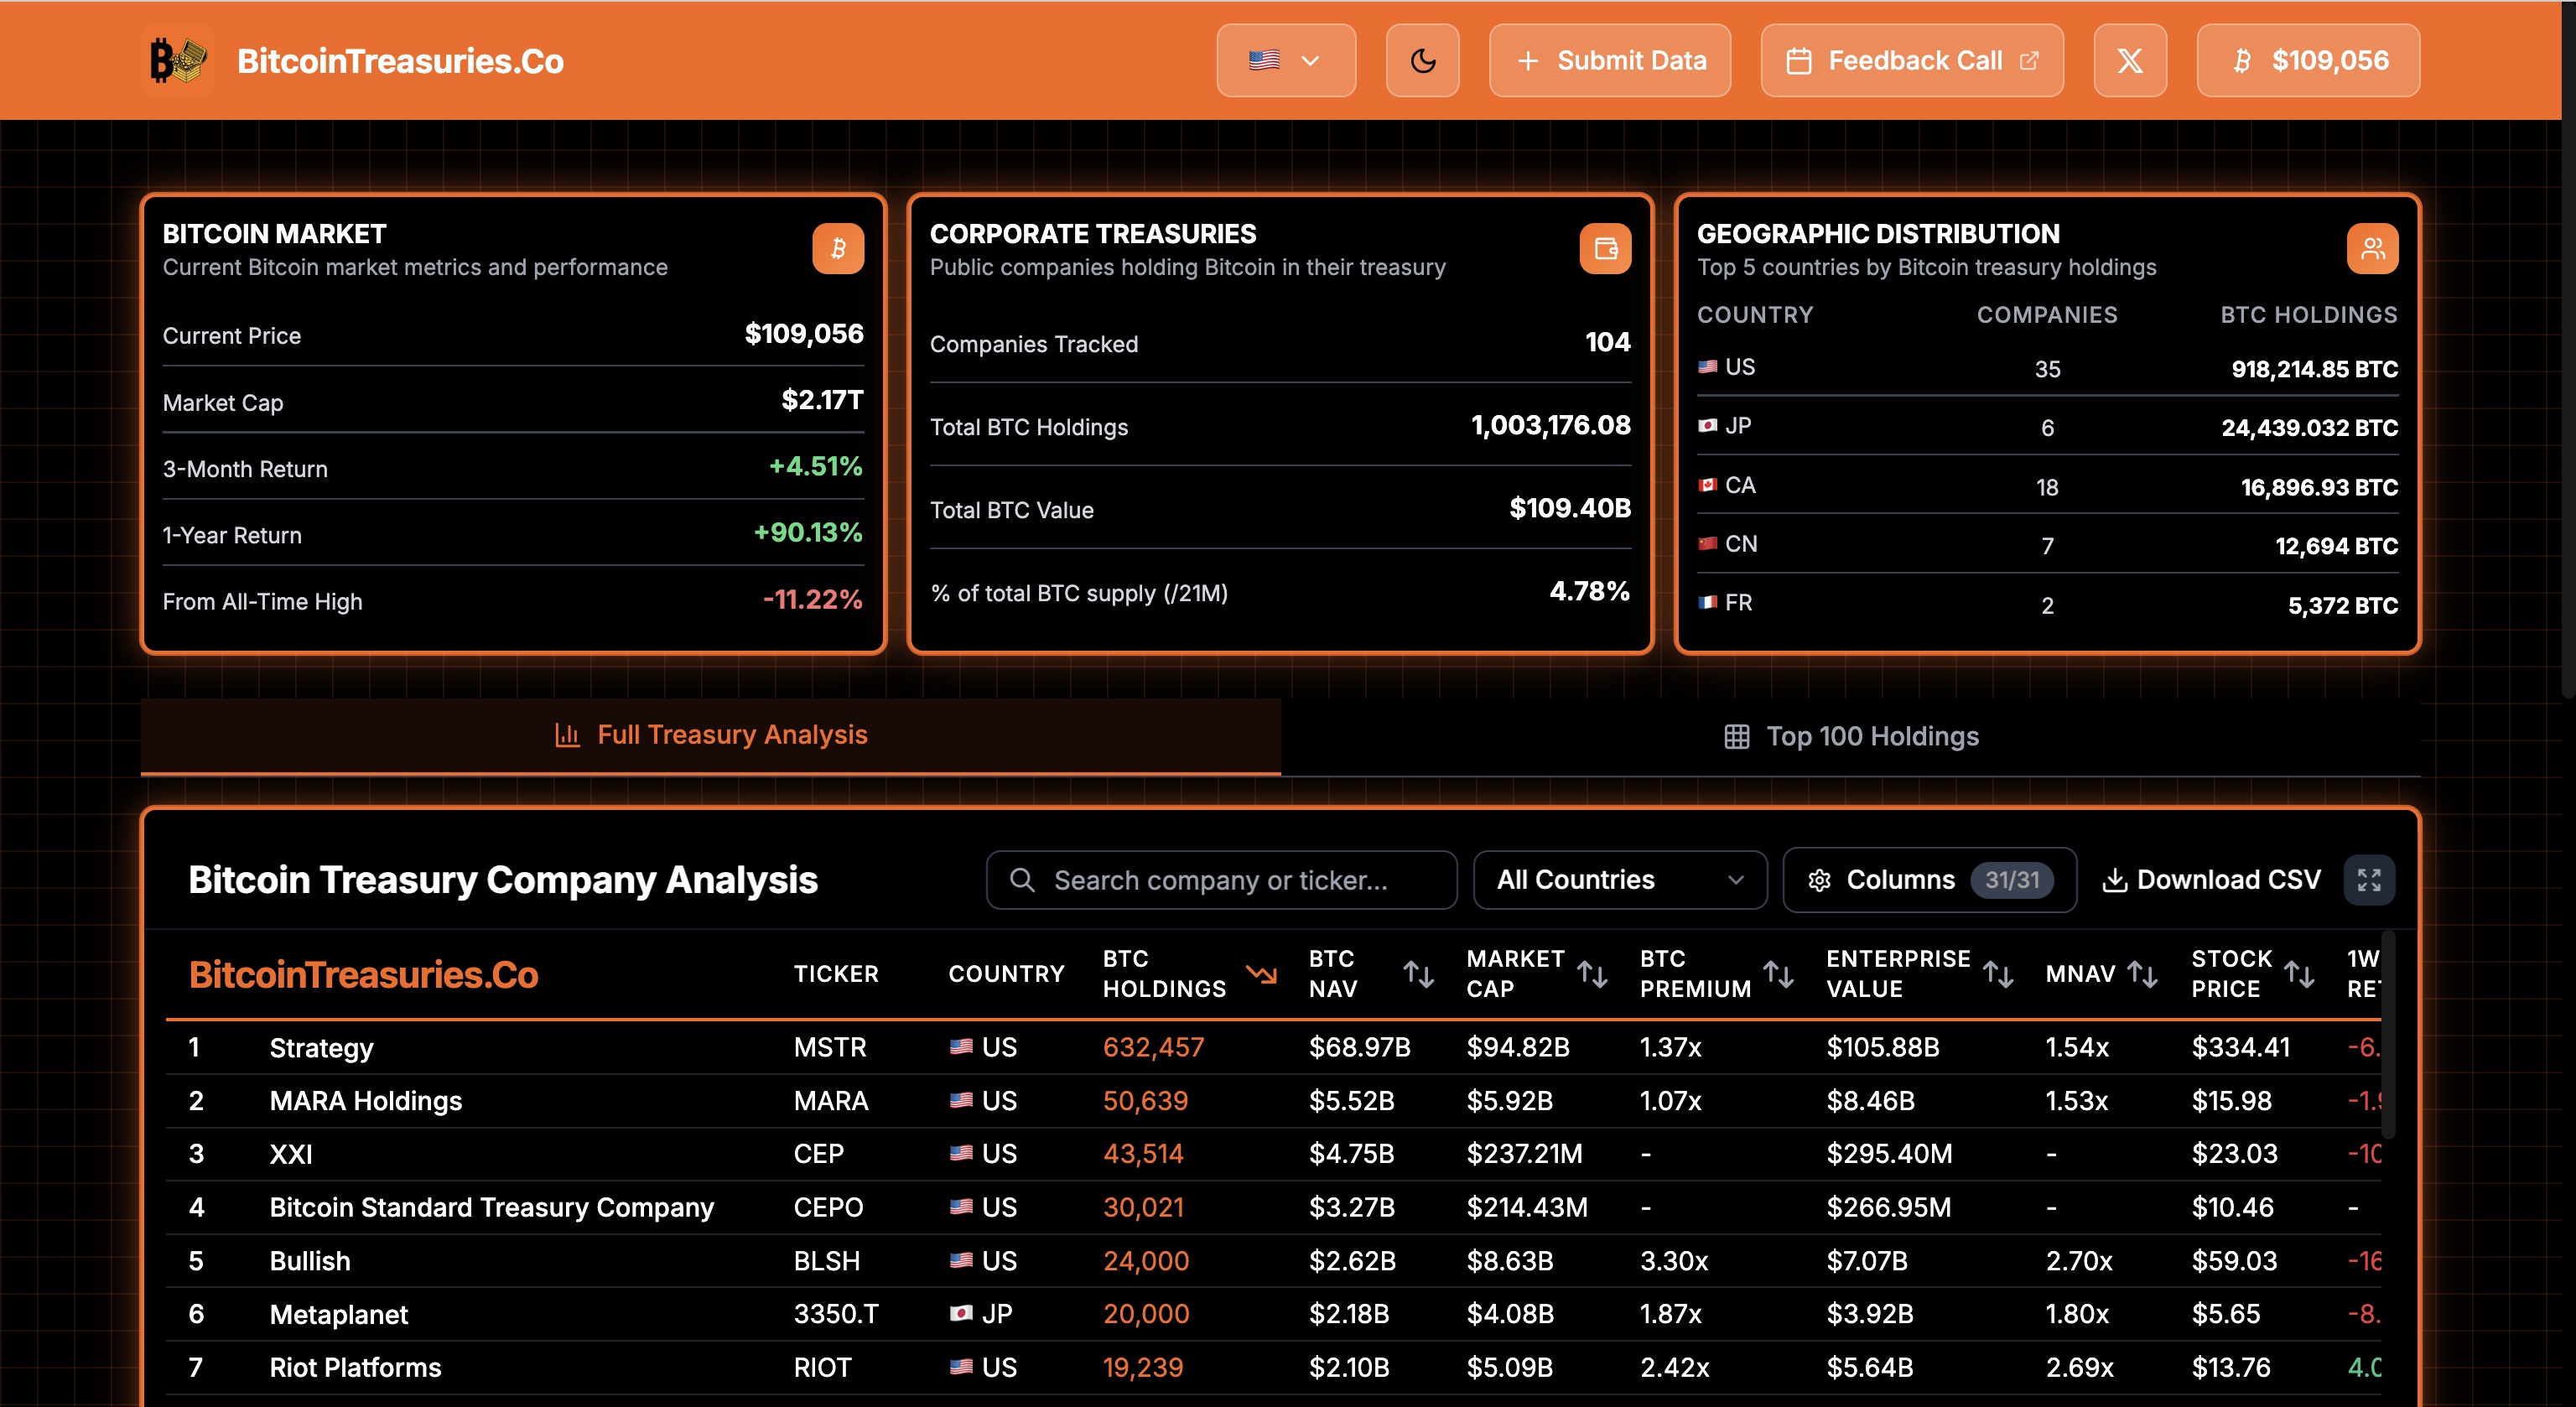This screenshot has width=2576, height=1407.
Task: Switch to Top 100 Holdings tab
Action: tap(1850, 736)
